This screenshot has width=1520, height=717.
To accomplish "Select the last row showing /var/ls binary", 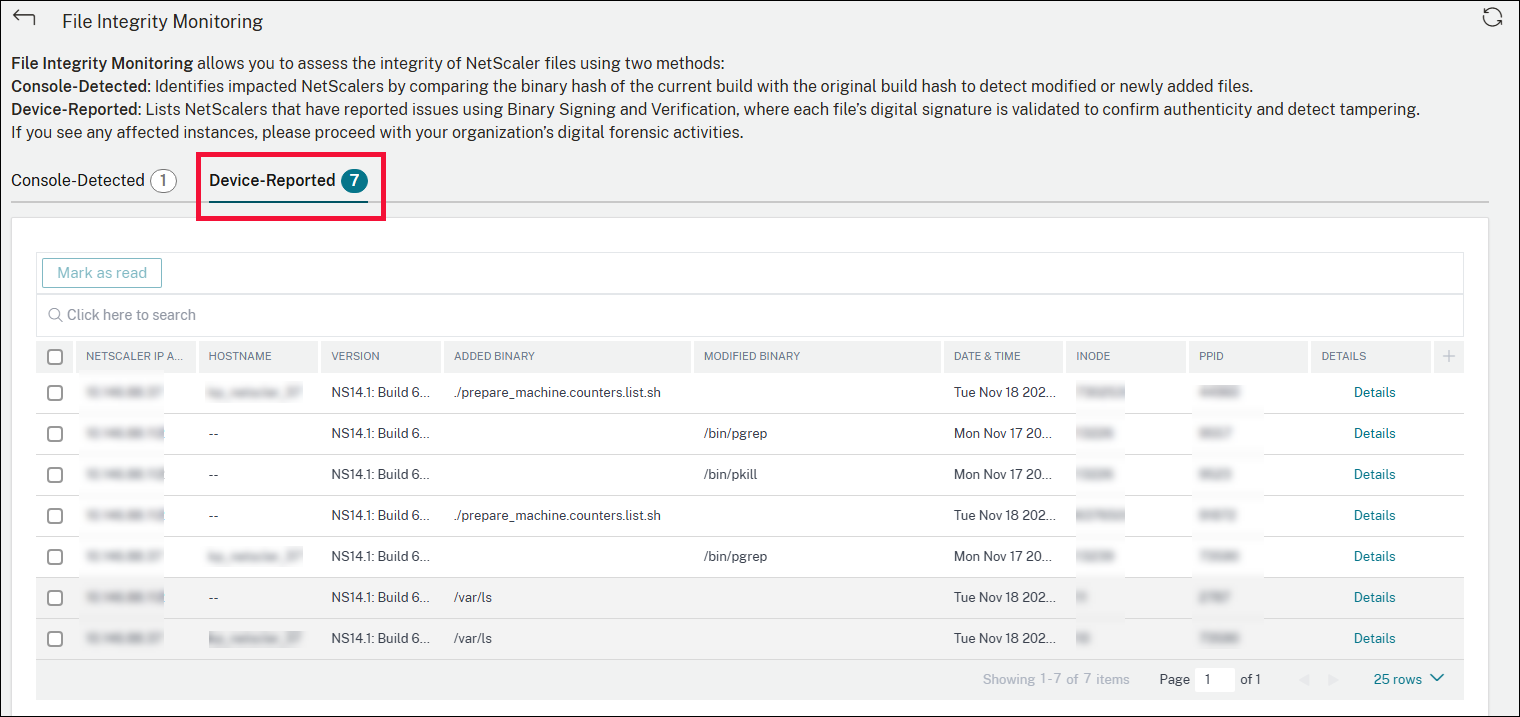I will pos(55,638).
